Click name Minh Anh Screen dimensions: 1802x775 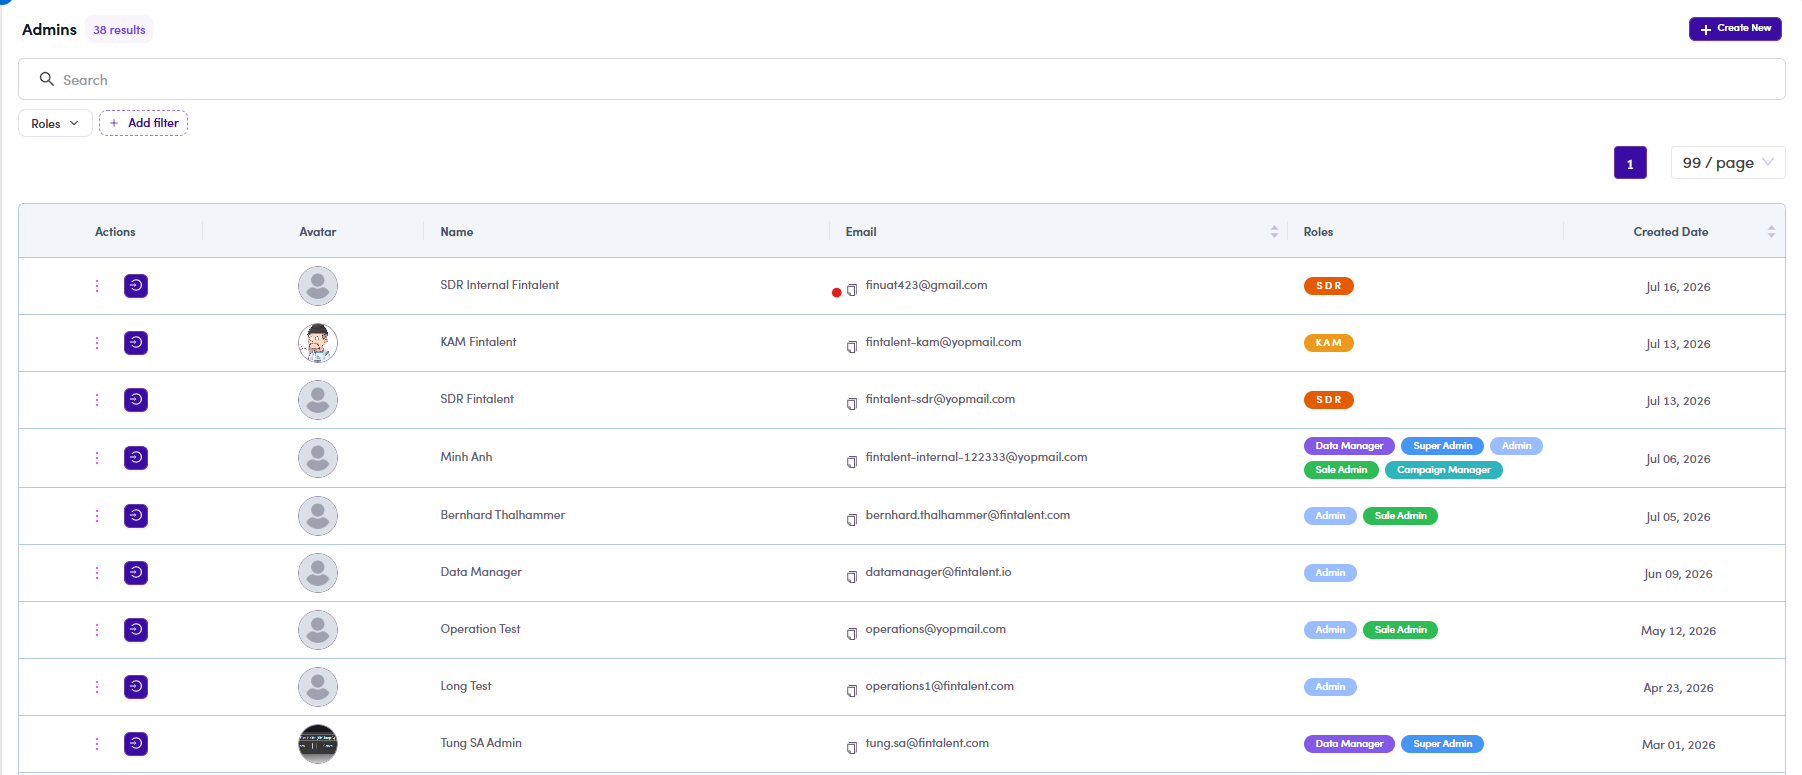[x=466, y=457]
